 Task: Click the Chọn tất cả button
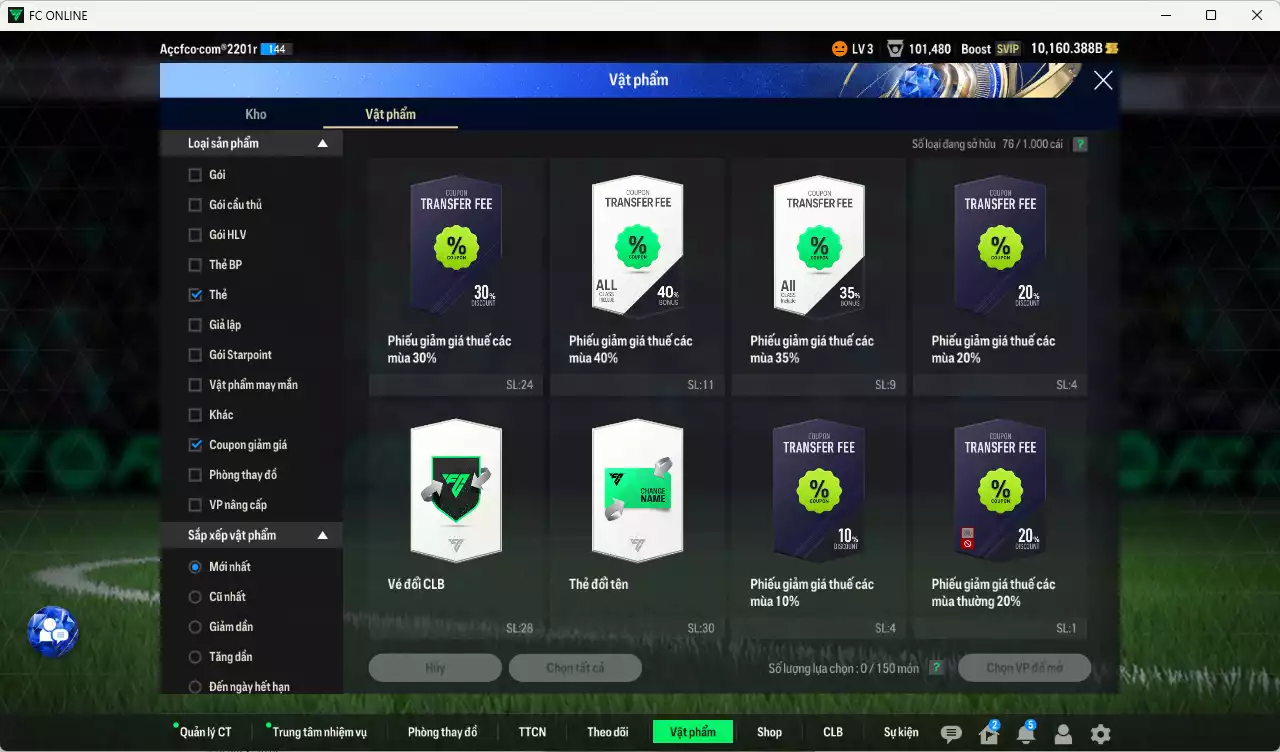pyautogui.click(x=575, y=668)
